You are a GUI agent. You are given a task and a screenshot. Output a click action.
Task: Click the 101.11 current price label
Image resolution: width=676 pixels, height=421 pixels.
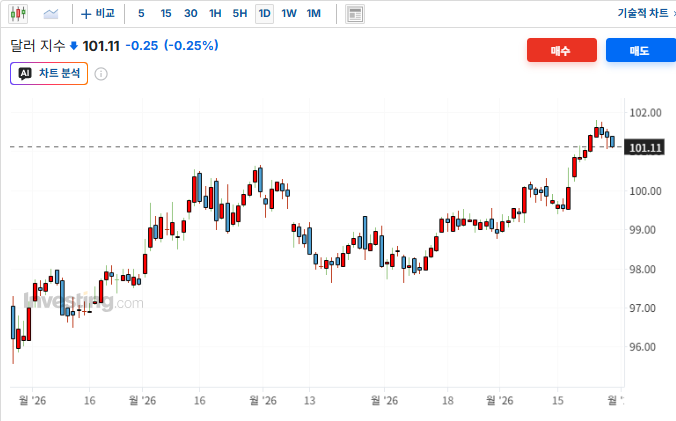tap(645, 148)
